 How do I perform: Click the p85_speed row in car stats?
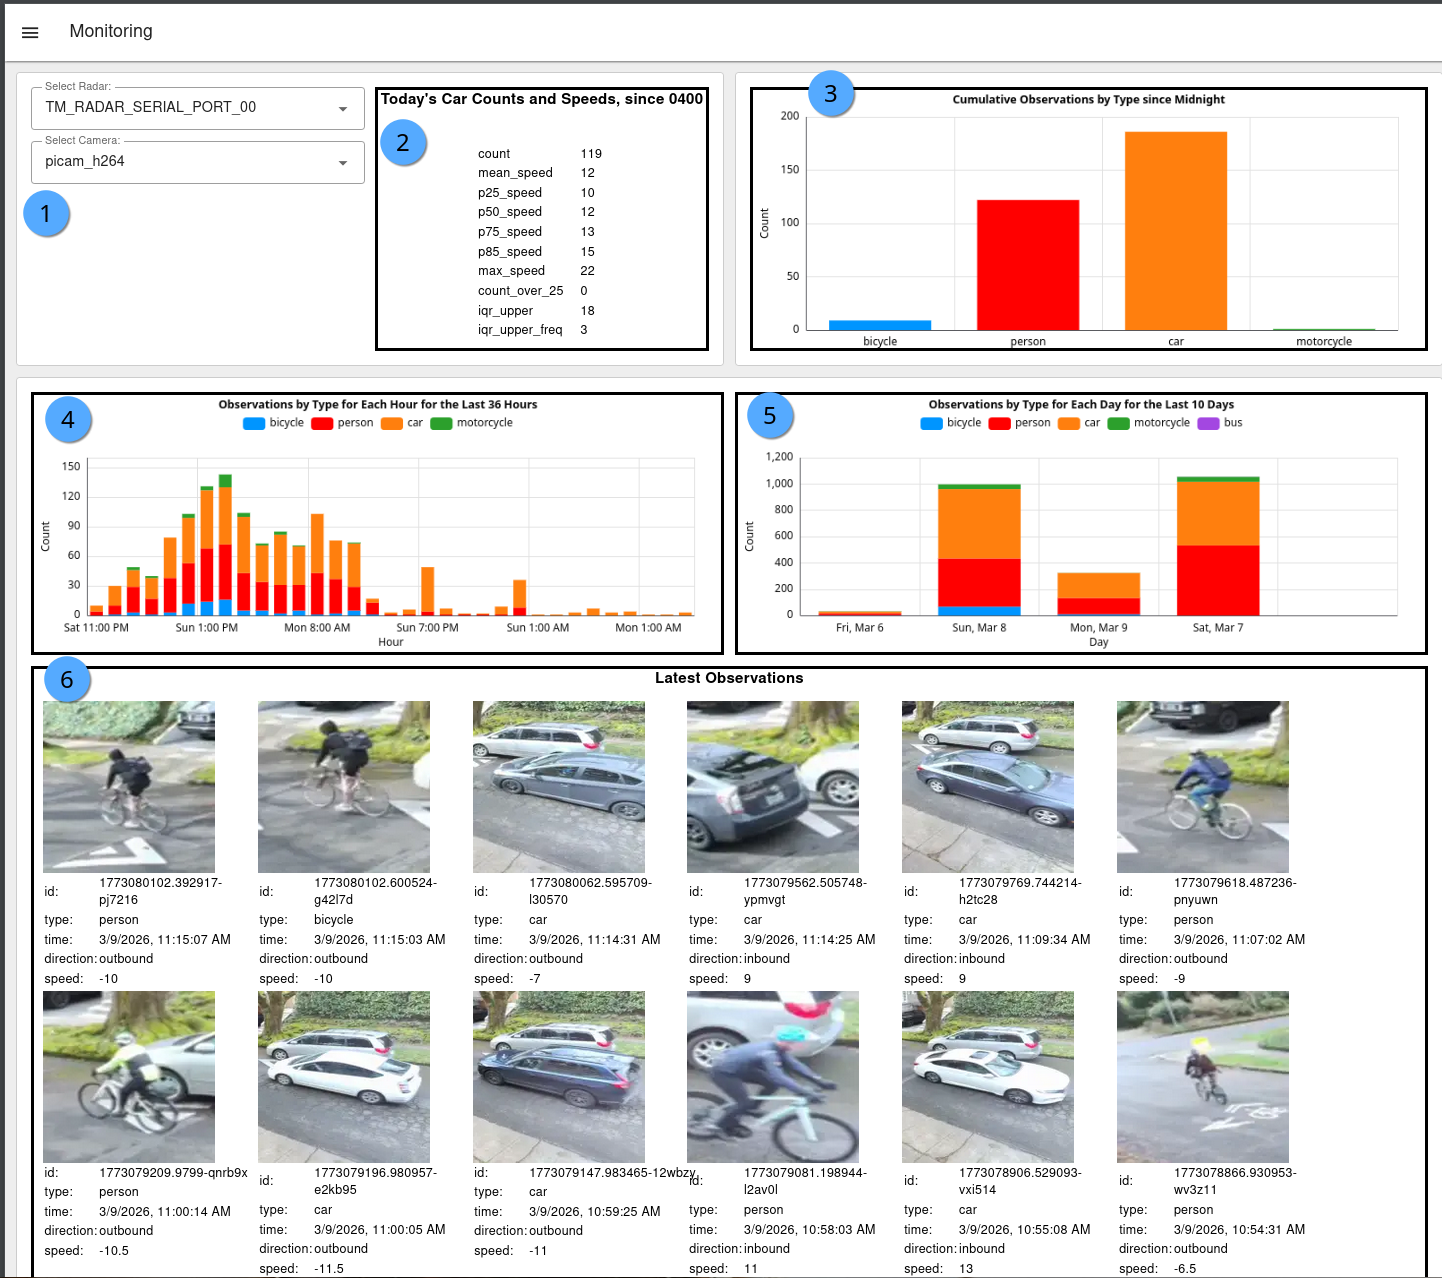point(540,252)
